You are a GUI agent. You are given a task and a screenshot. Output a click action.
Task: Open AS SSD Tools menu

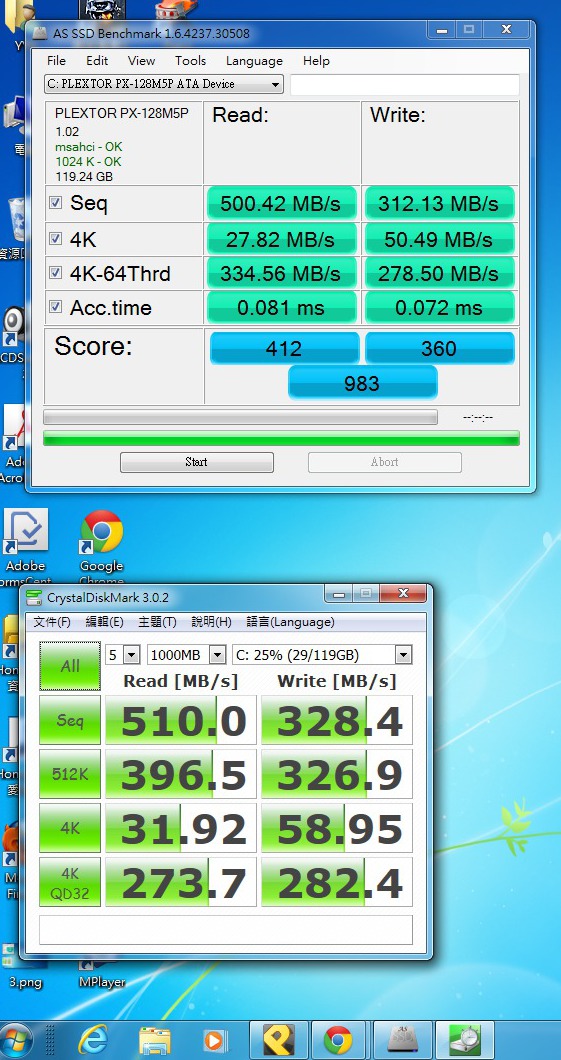[190, 61]
